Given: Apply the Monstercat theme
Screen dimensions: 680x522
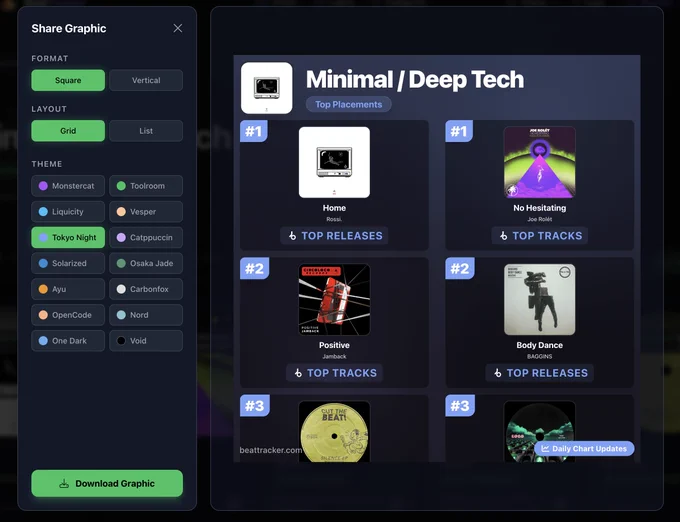Looking at the screenshot, I should (x=68, y=186).
